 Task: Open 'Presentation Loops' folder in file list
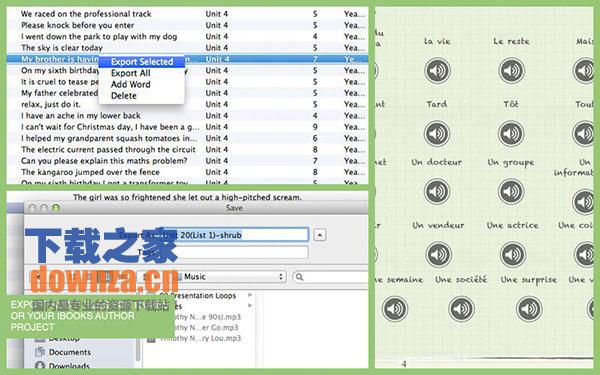[197, 295]
